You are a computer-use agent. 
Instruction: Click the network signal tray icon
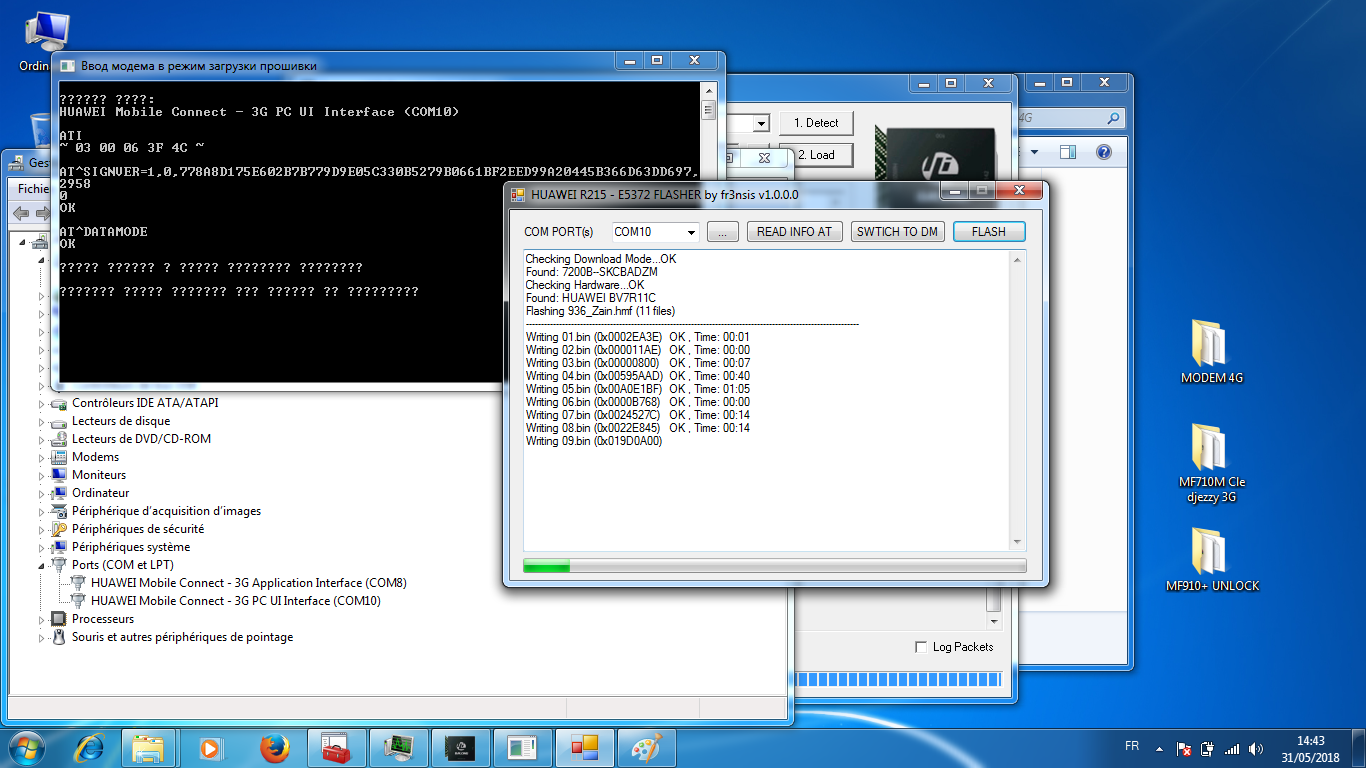click(1232, 748)
